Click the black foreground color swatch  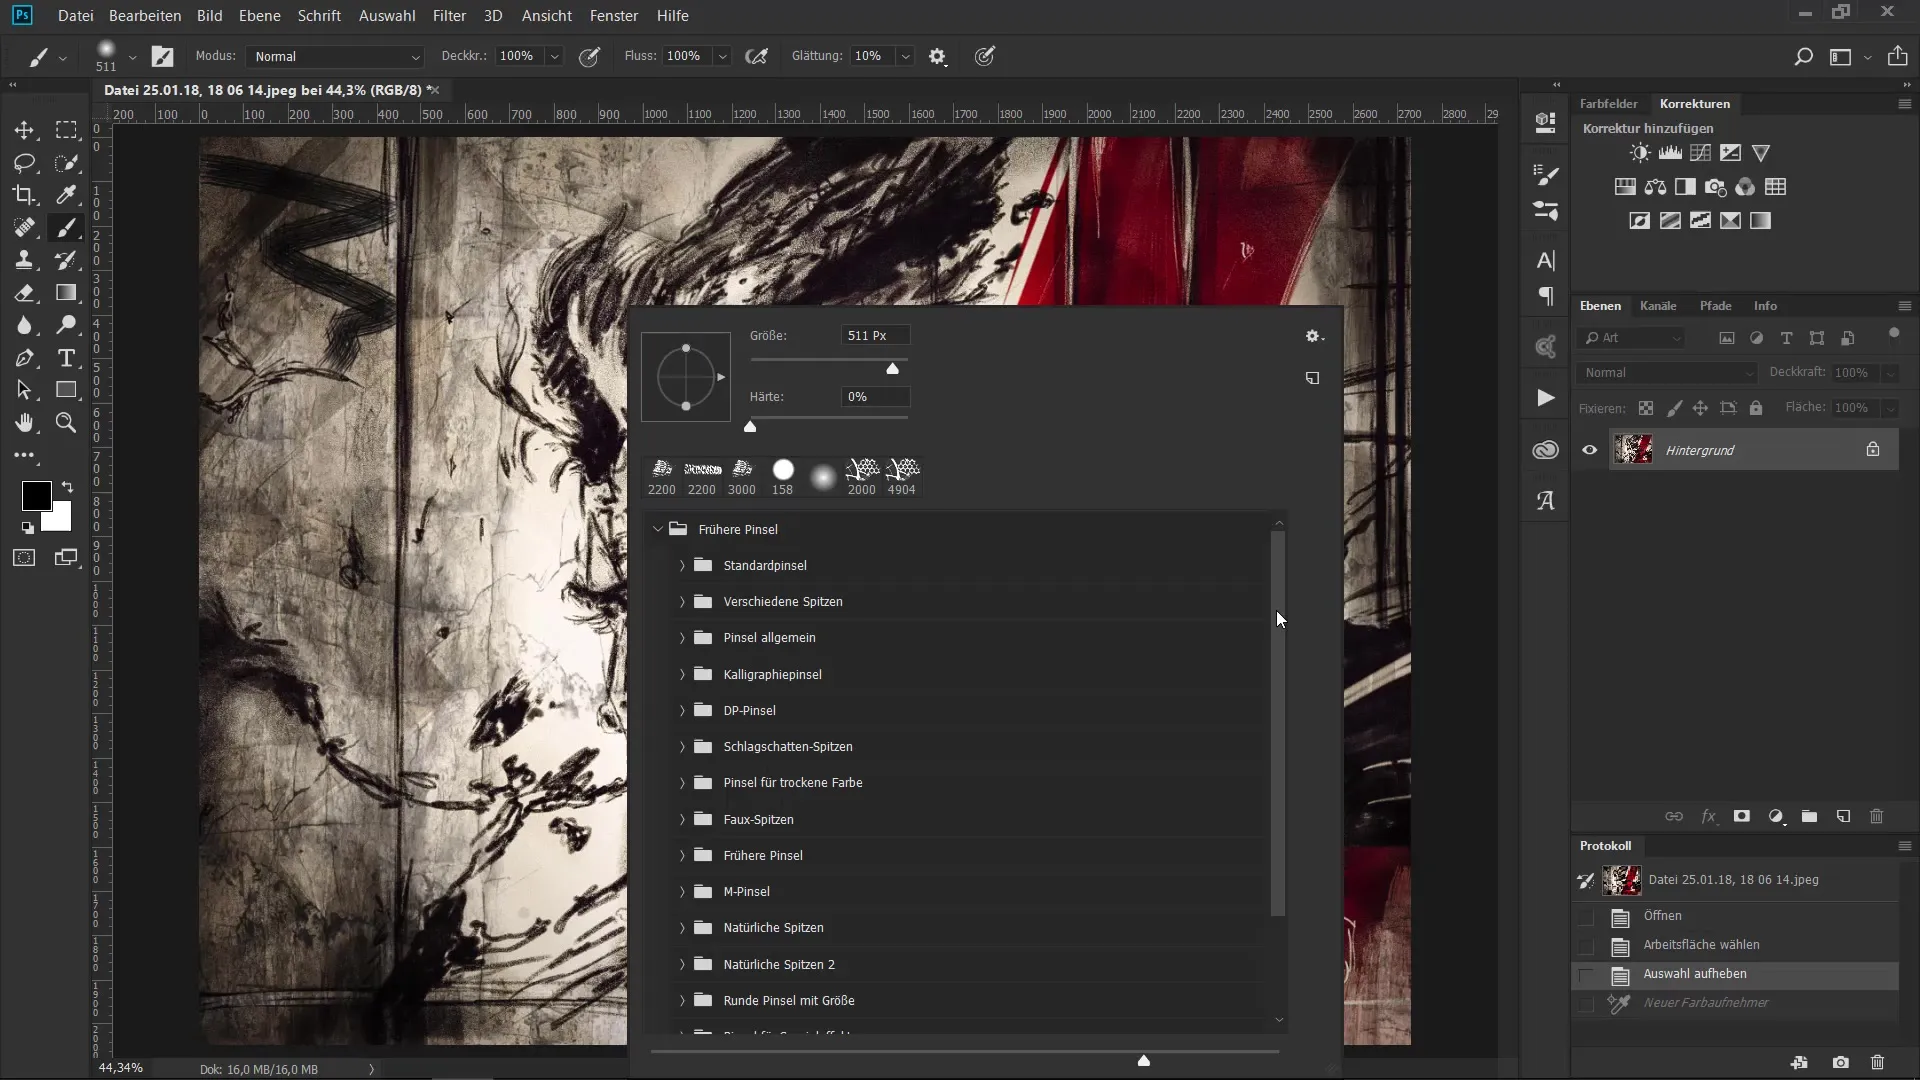pos(37,495)
